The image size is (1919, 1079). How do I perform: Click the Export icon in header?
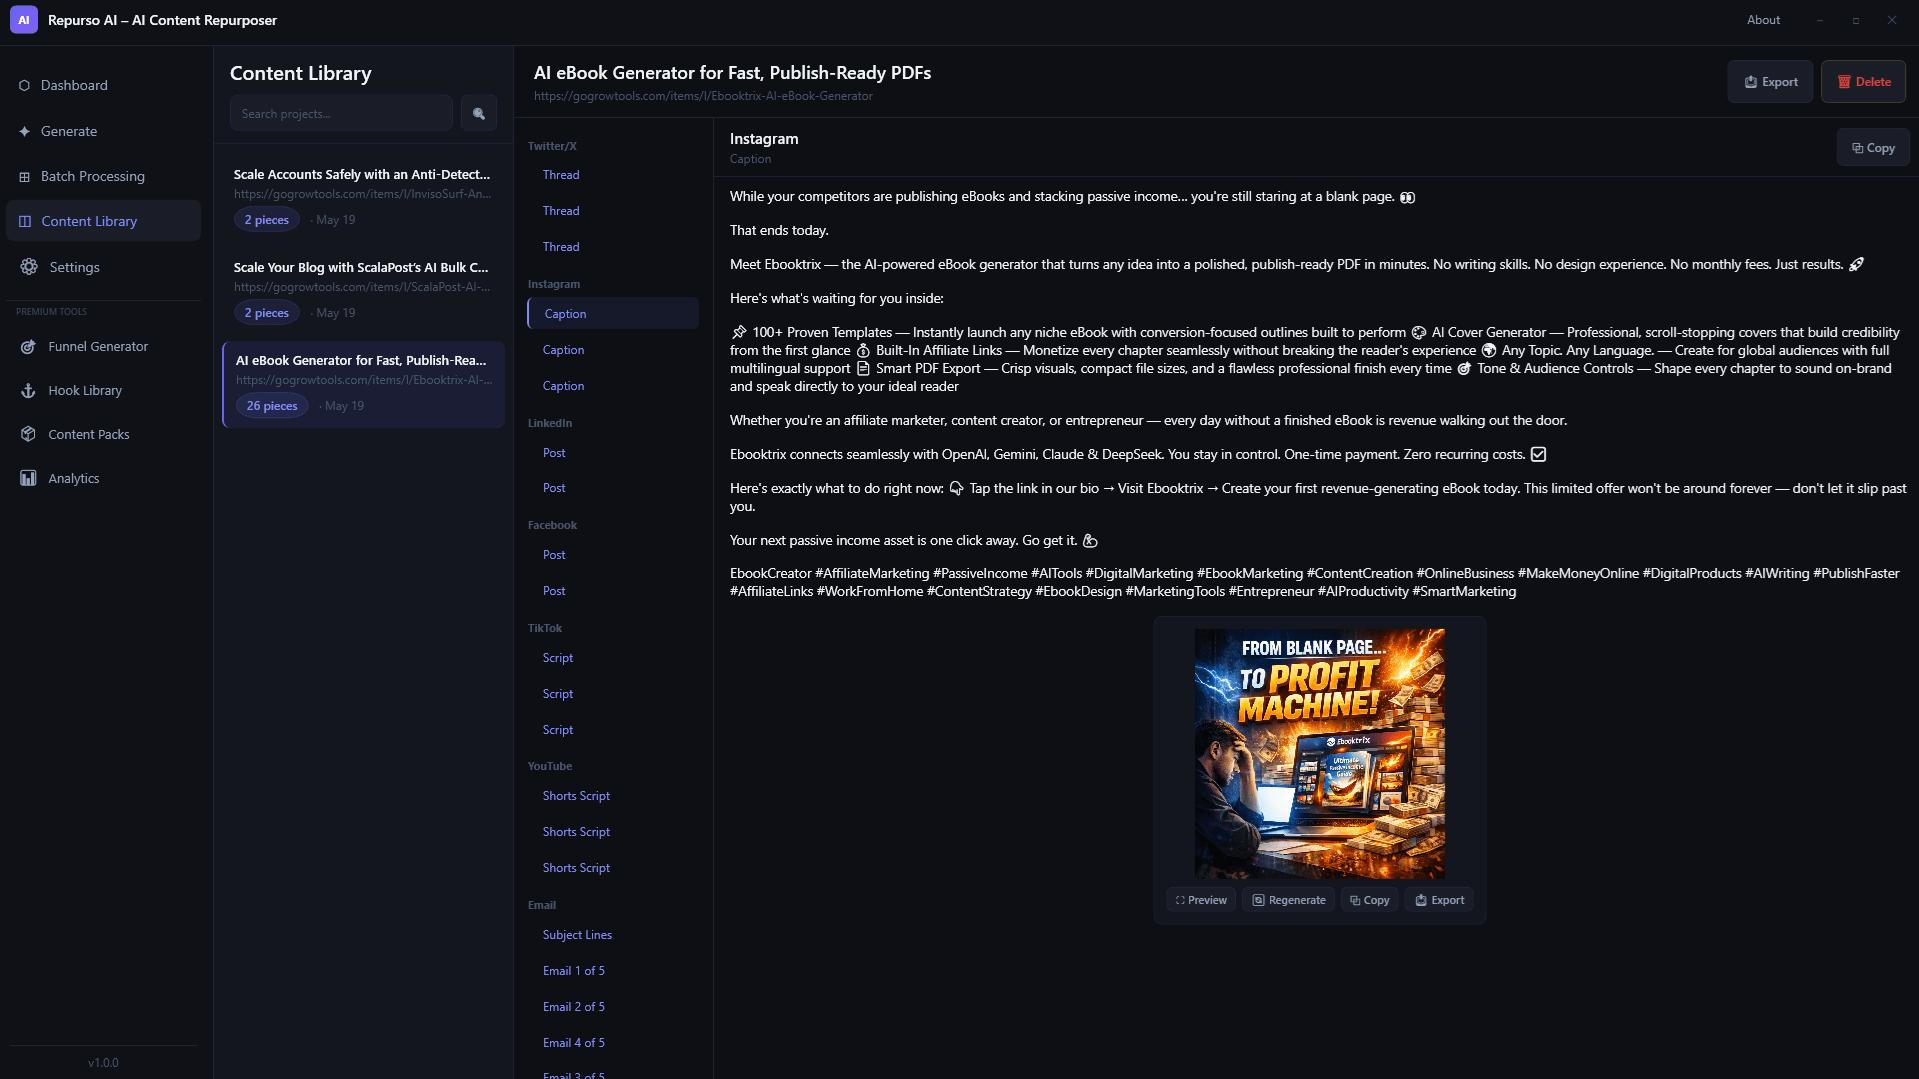[x=1751, y=82]
